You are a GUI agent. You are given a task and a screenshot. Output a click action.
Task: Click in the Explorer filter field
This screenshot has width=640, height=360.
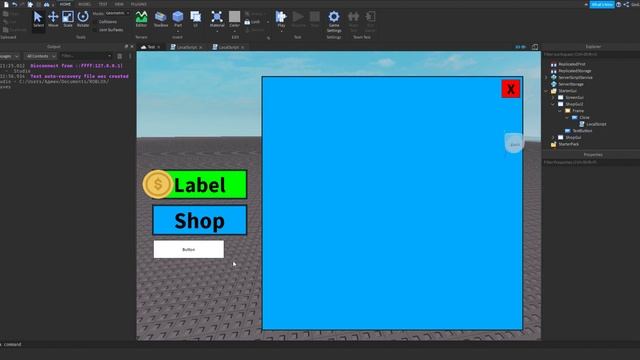[591, 54]
